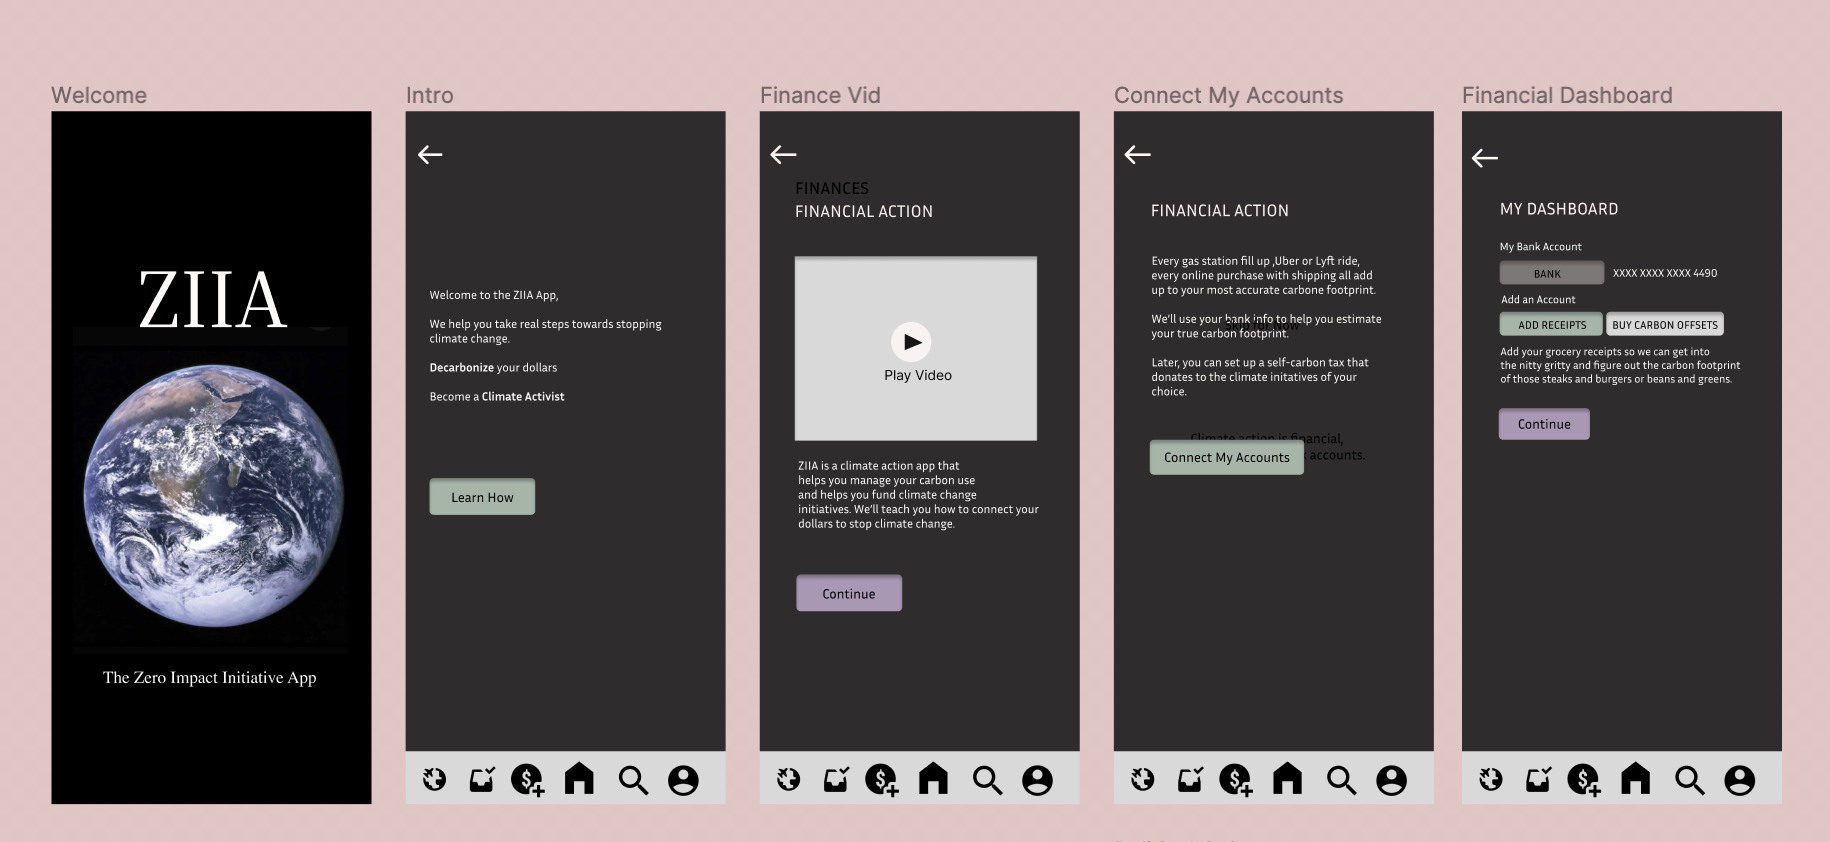The image size is (1830, 842).
Task: Click the ADD RECEIPTS button
Action: pos(1551,324)
